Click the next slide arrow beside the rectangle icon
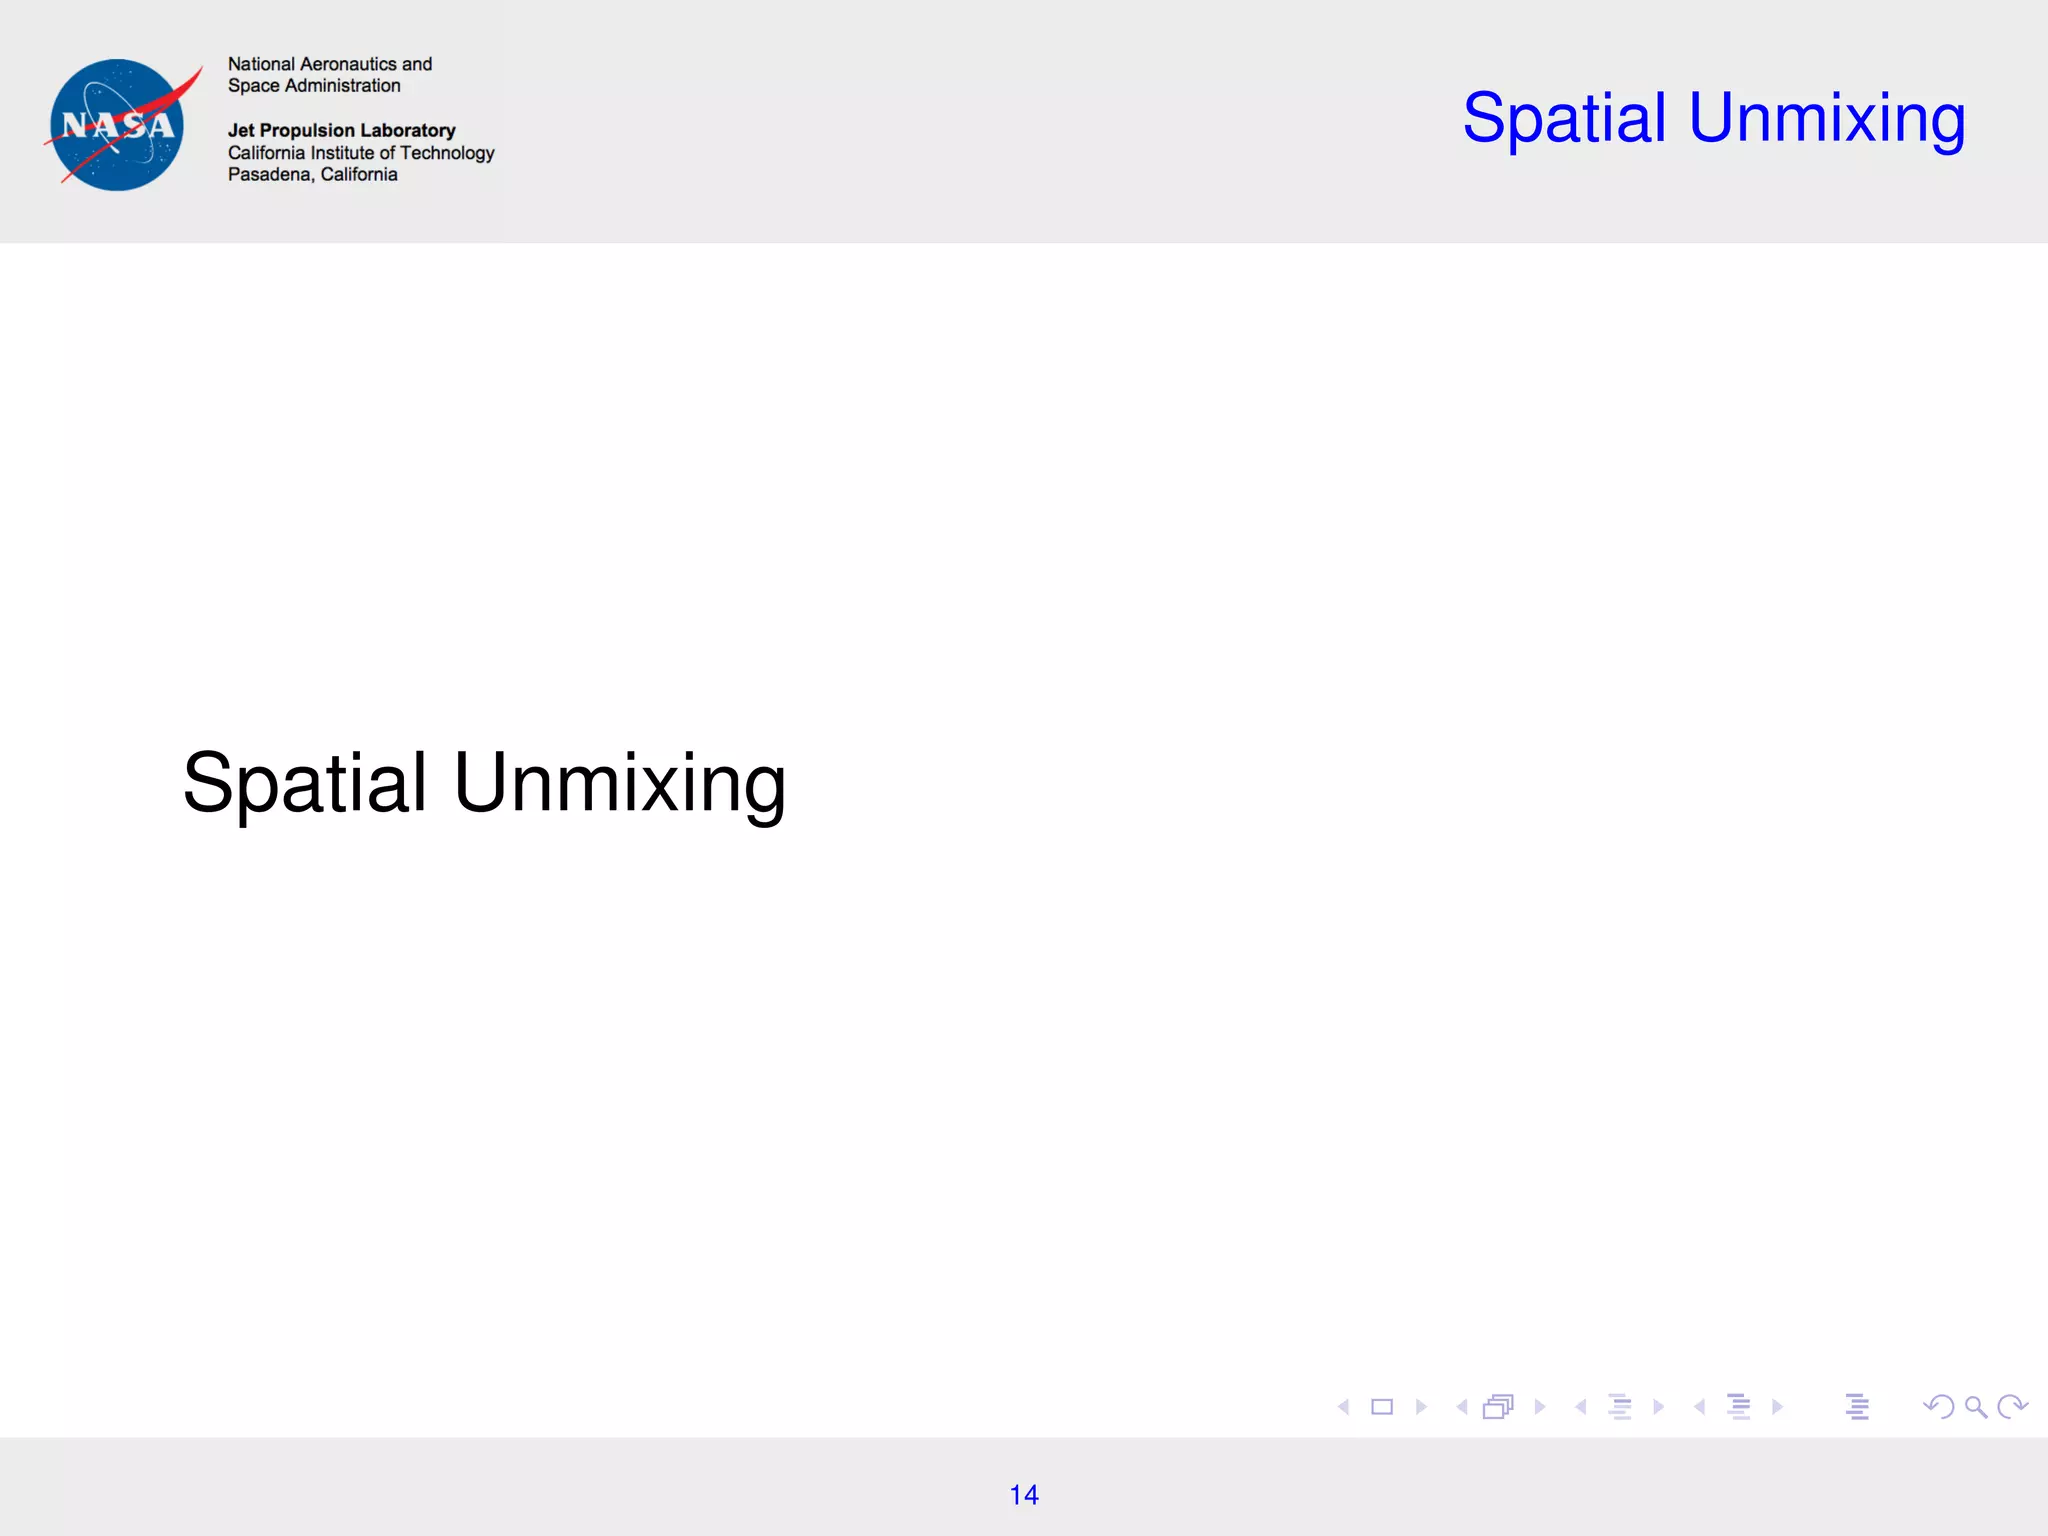 [x=1421, y=1407]
